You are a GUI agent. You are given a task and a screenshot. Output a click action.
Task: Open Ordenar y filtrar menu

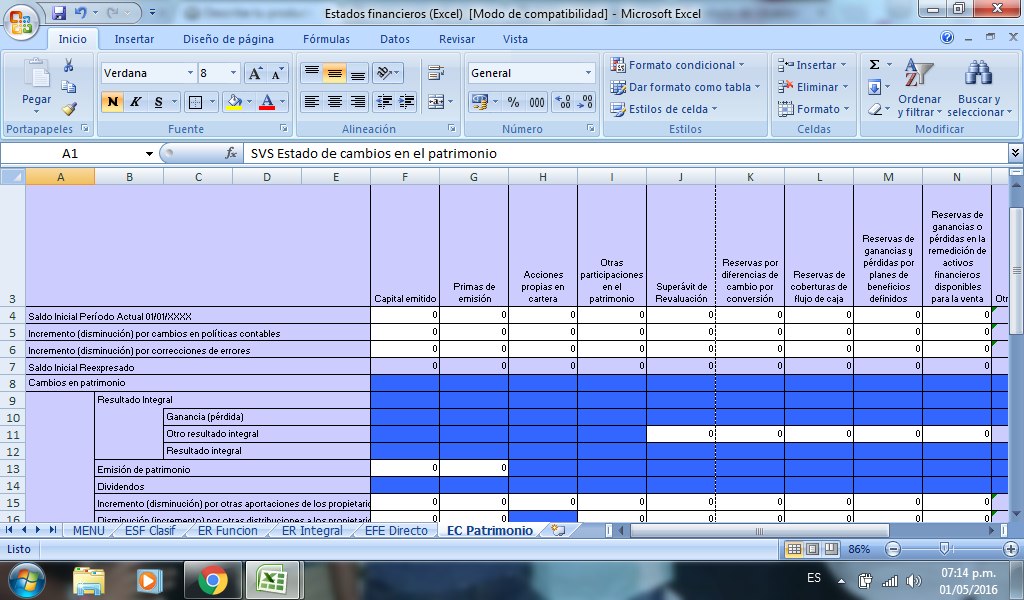click(x=920, y=88)
